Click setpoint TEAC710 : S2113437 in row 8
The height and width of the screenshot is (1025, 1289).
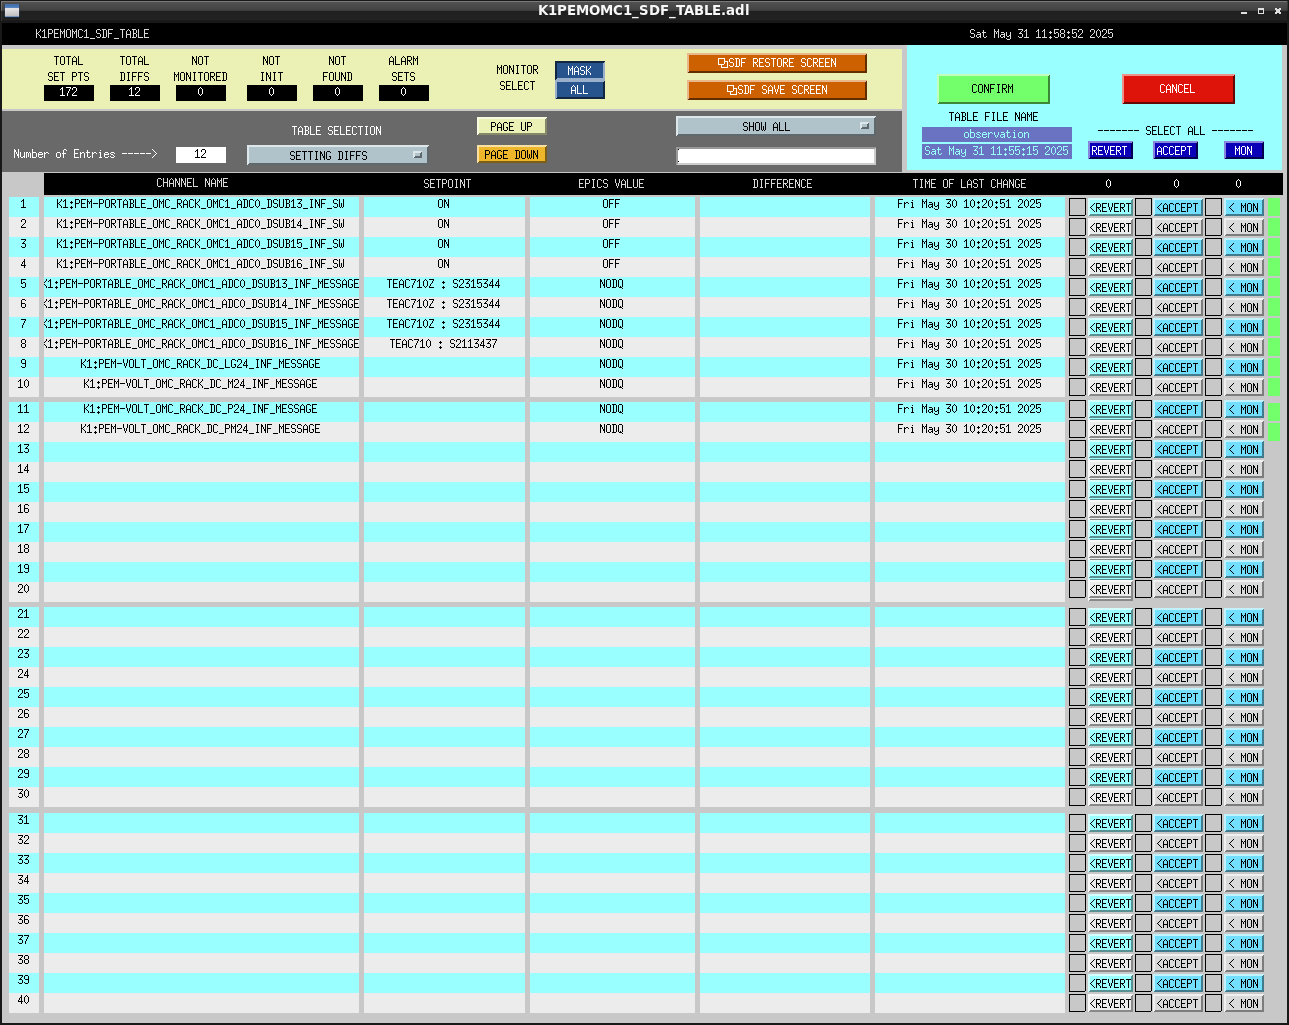coord(443,344)
